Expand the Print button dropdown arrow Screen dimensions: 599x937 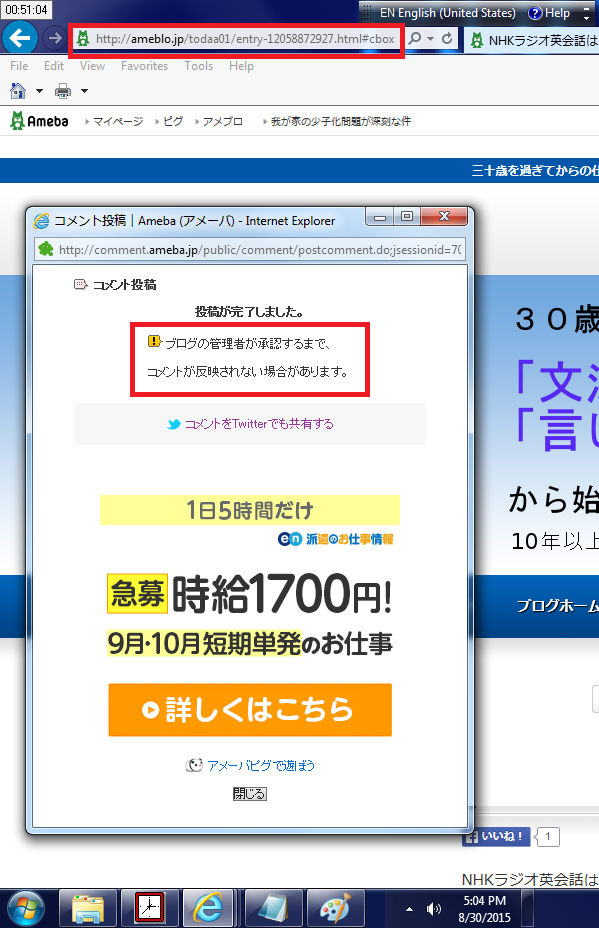(84, 91)
